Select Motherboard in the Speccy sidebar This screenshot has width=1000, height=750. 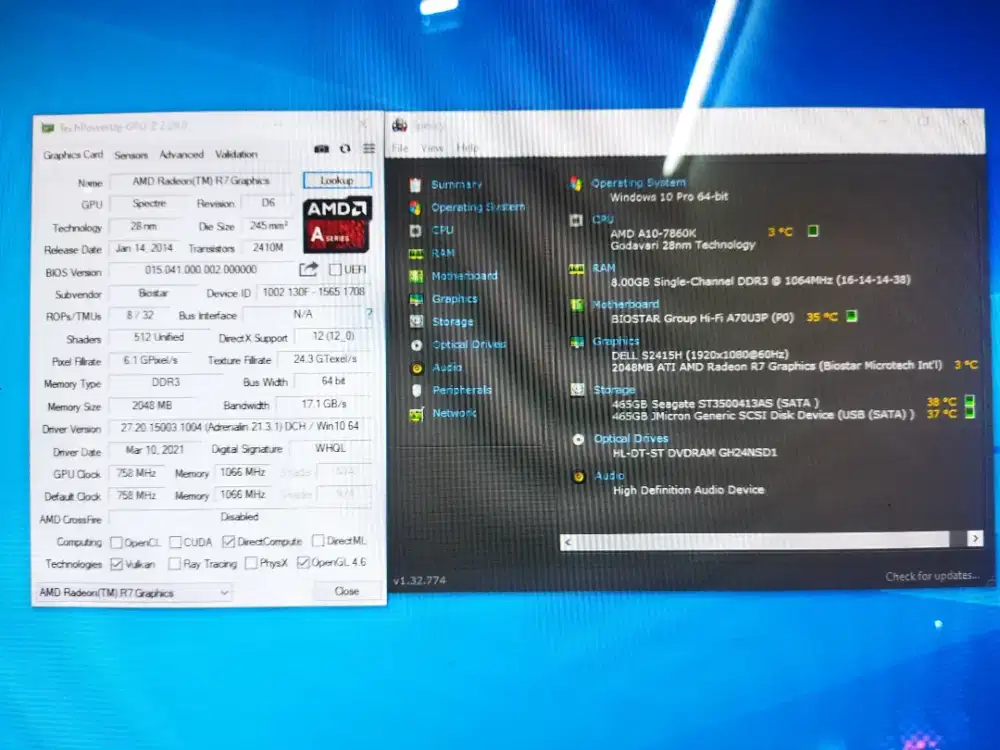[464, 276]
